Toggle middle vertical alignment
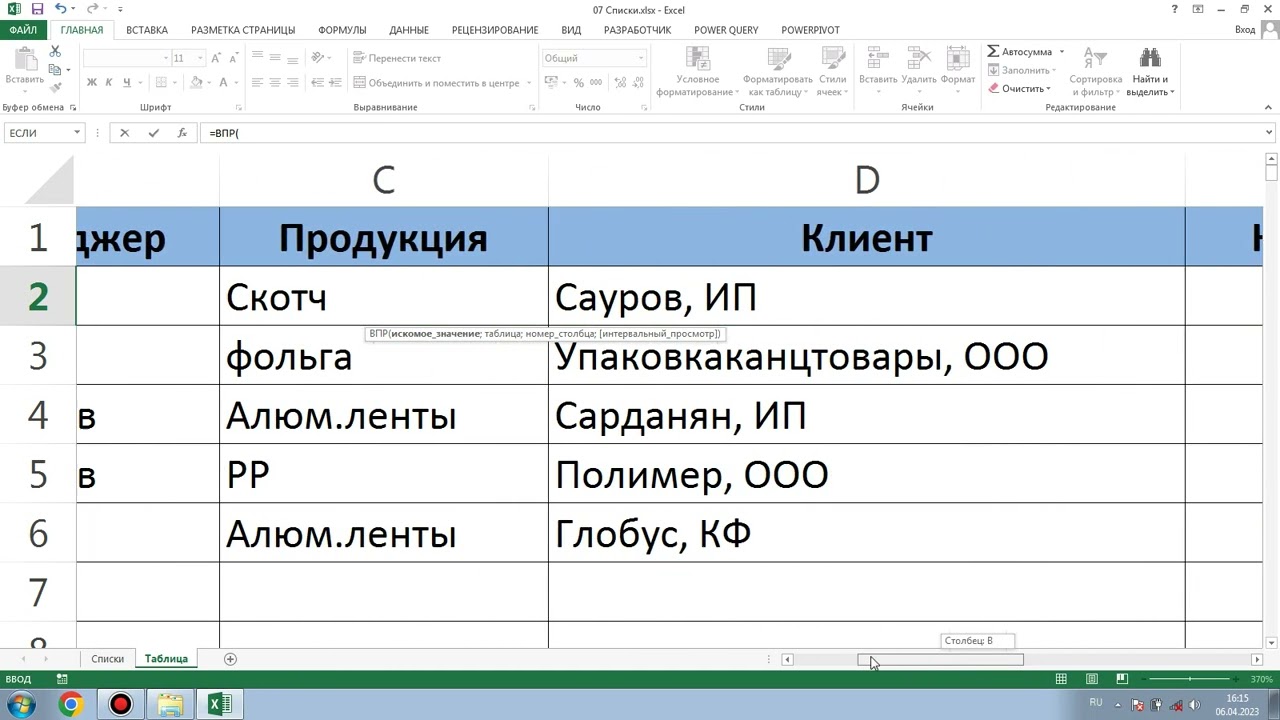 tap(275, 58)
